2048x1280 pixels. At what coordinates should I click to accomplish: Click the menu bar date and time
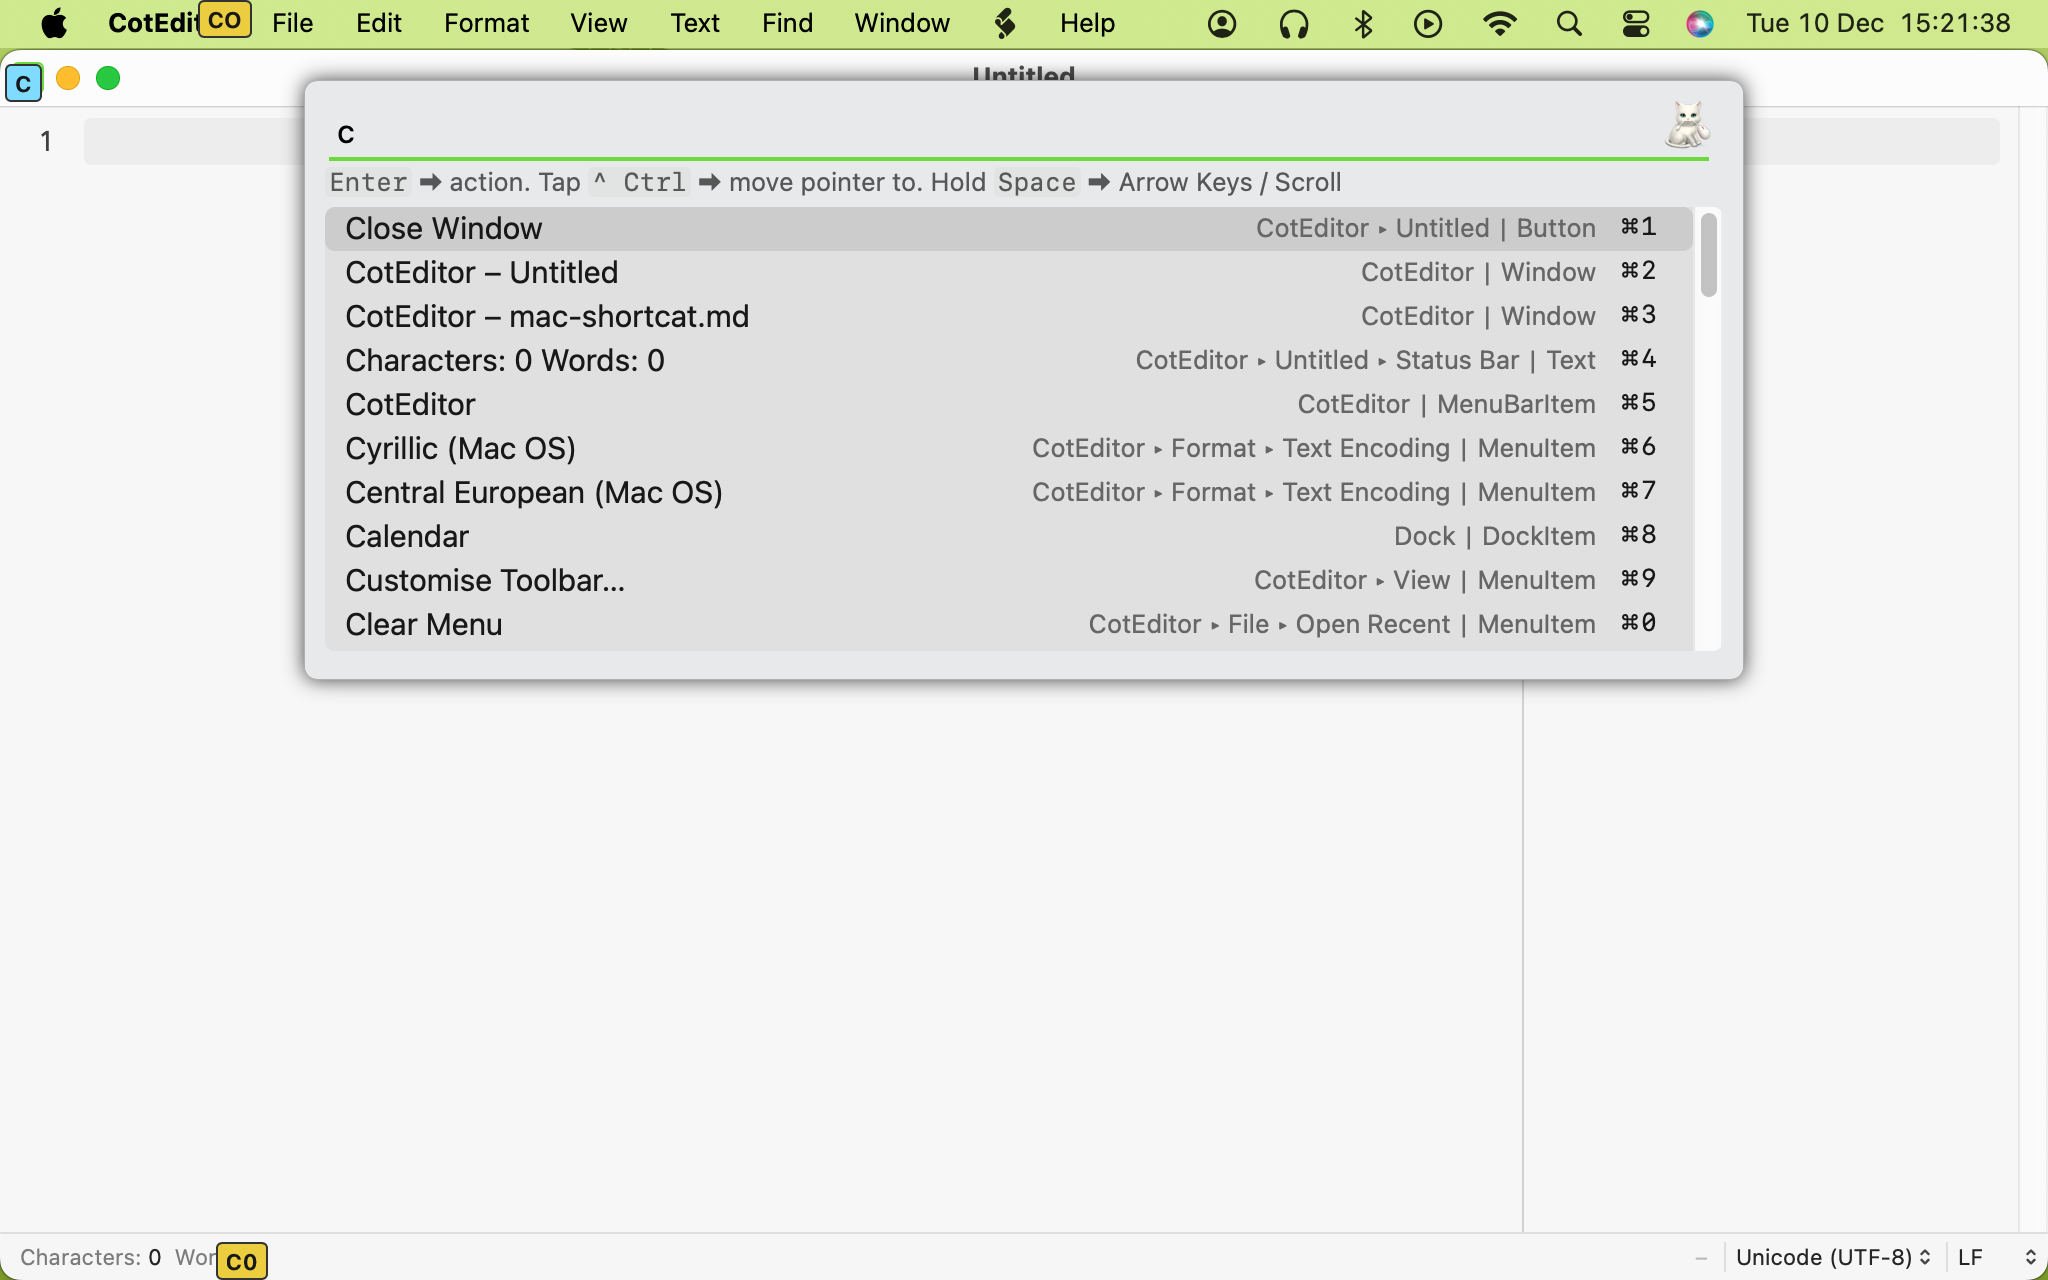coord(1878,23)
